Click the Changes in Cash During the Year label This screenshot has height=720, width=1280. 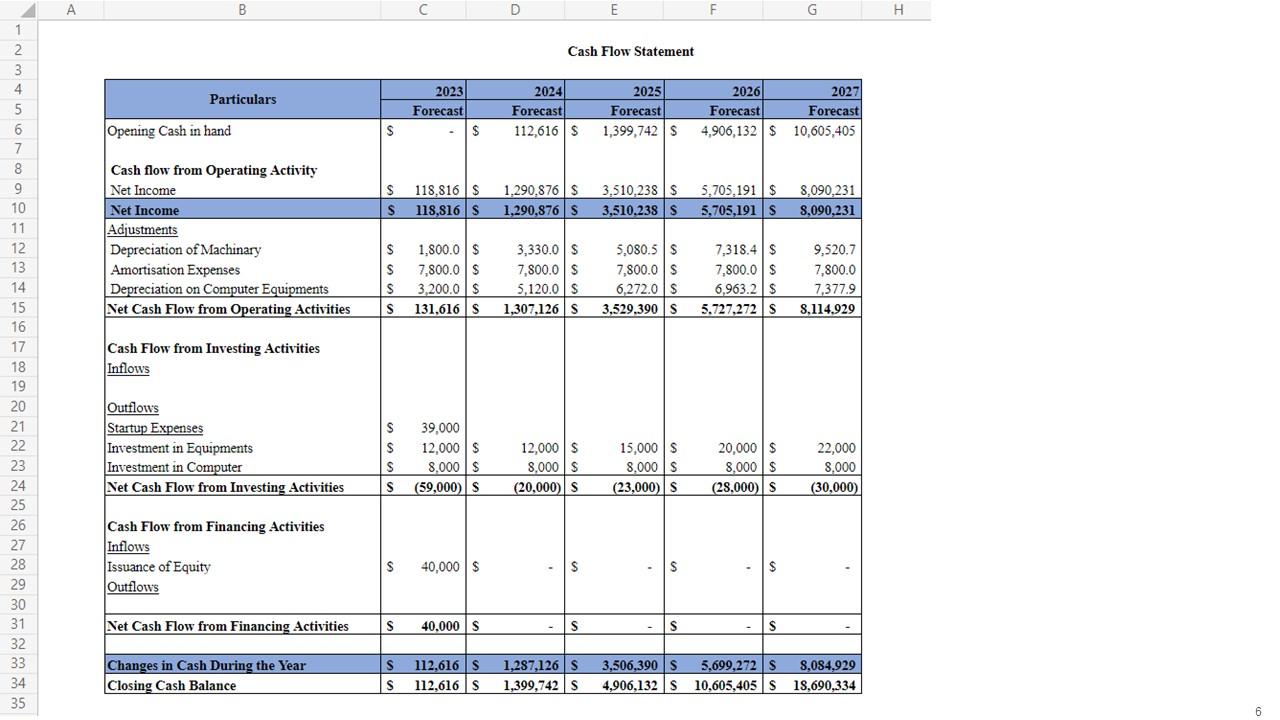[207, 665]
